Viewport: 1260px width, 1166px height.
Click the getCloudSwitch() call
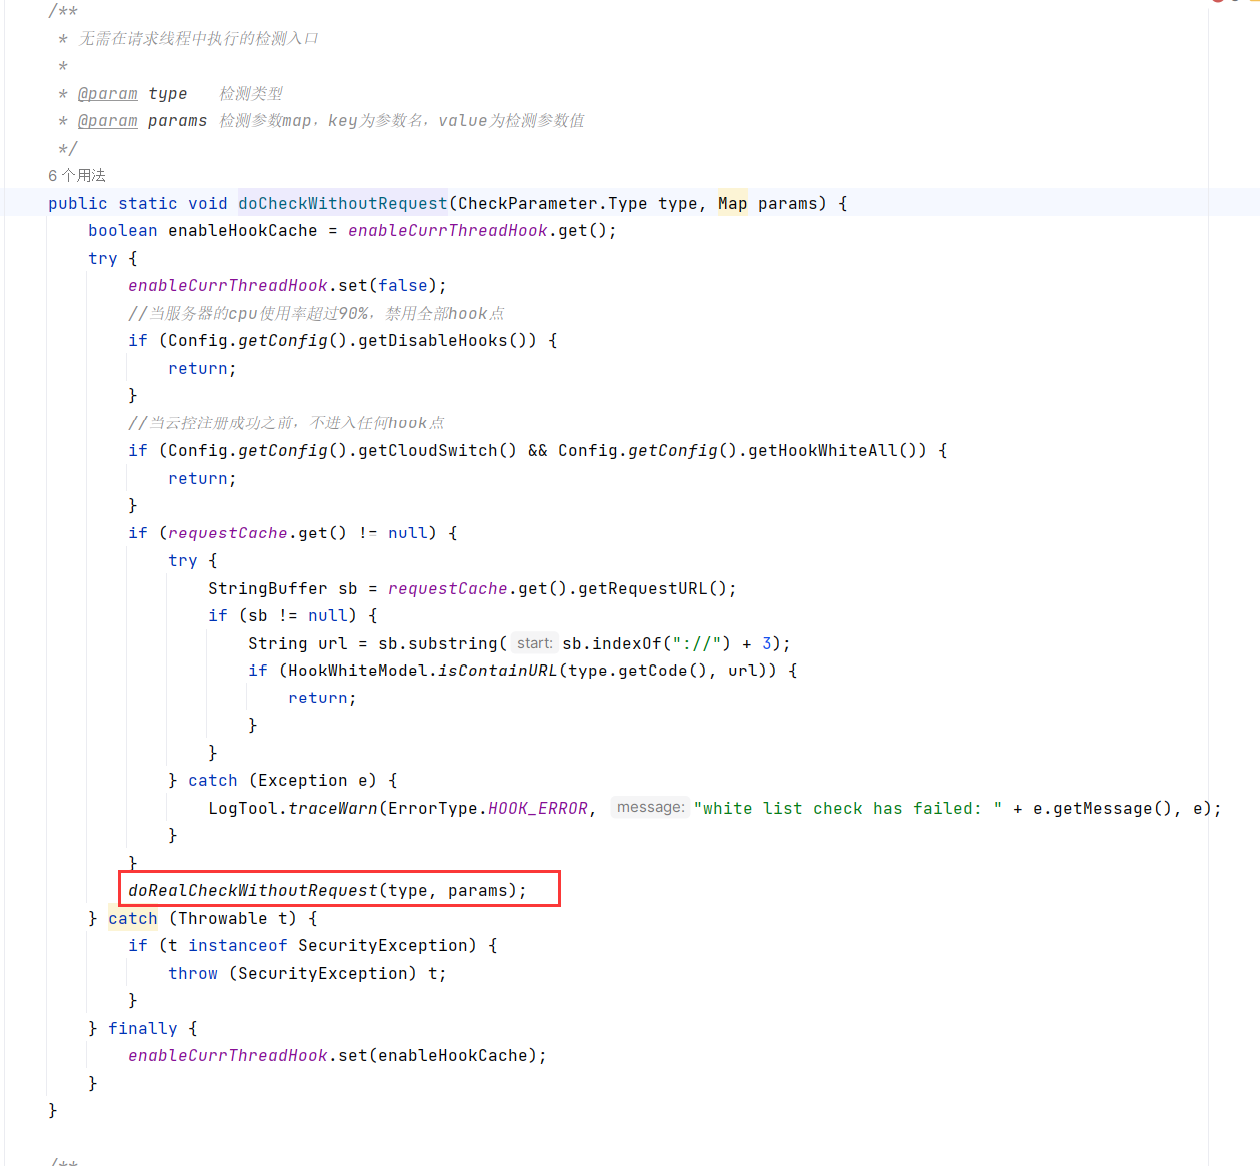[x=437, y=451]
